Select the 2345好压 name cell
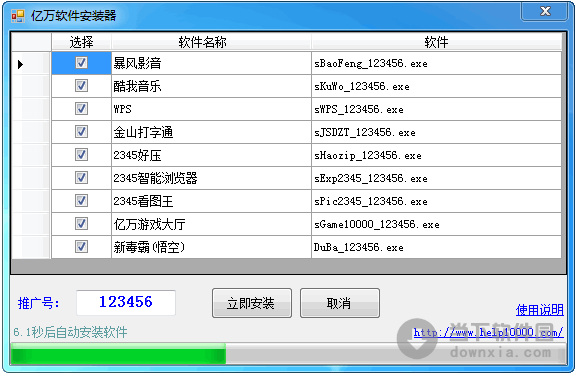577x376 pixels. click(211, 155)
